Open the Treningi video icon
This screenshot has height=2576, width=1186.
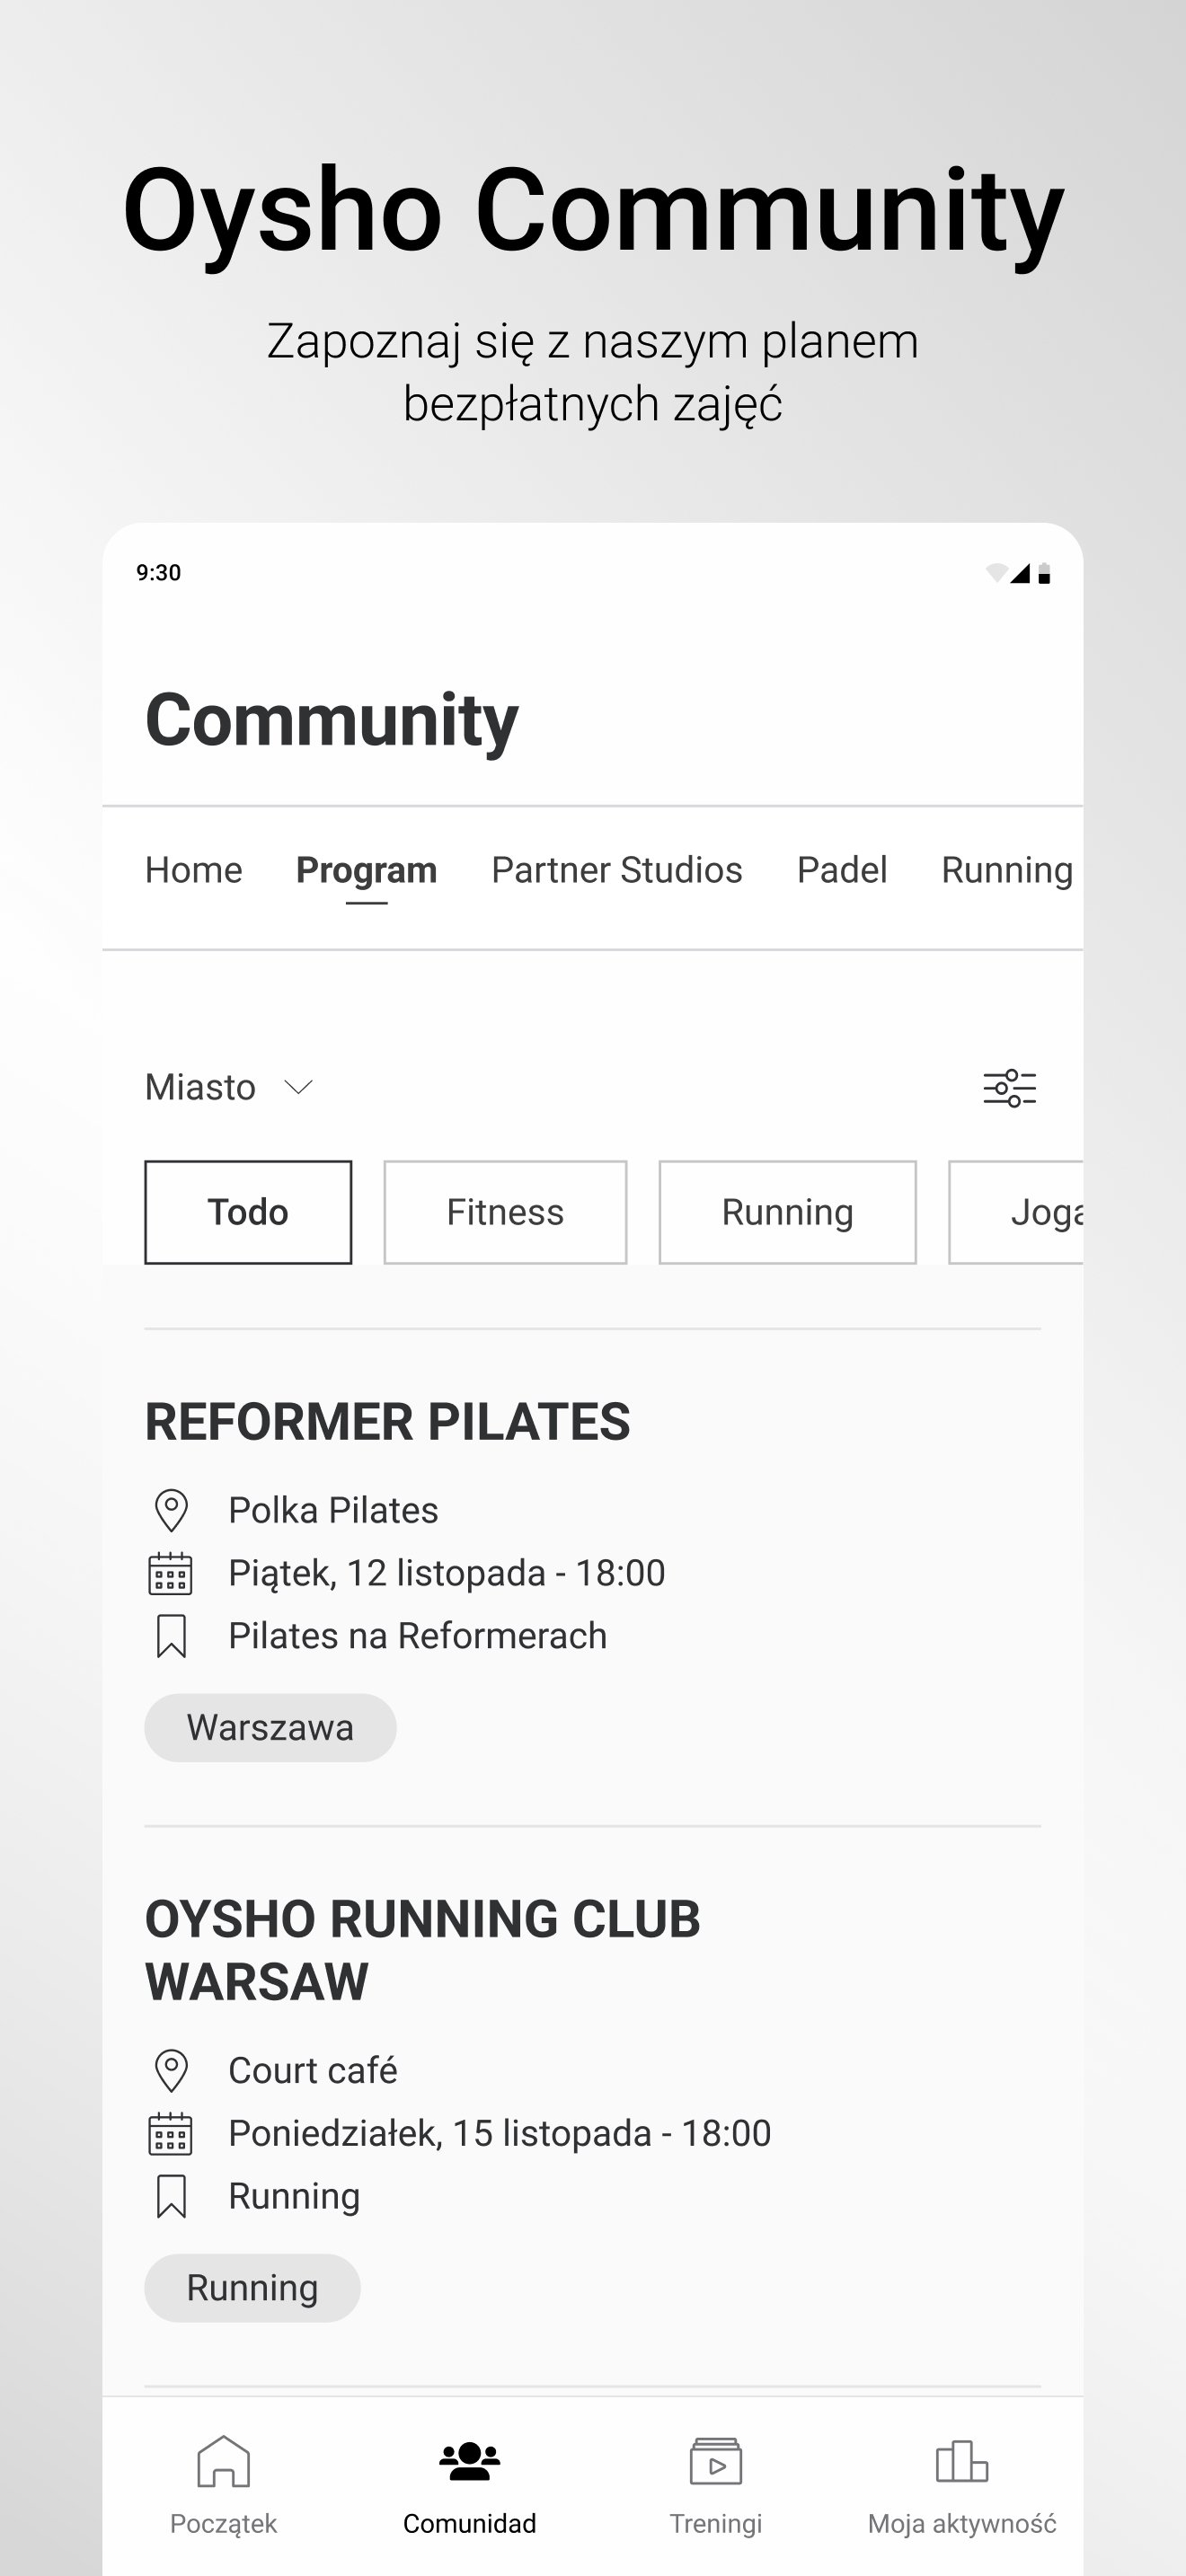pyautogui.click(x=715, y=2461)
